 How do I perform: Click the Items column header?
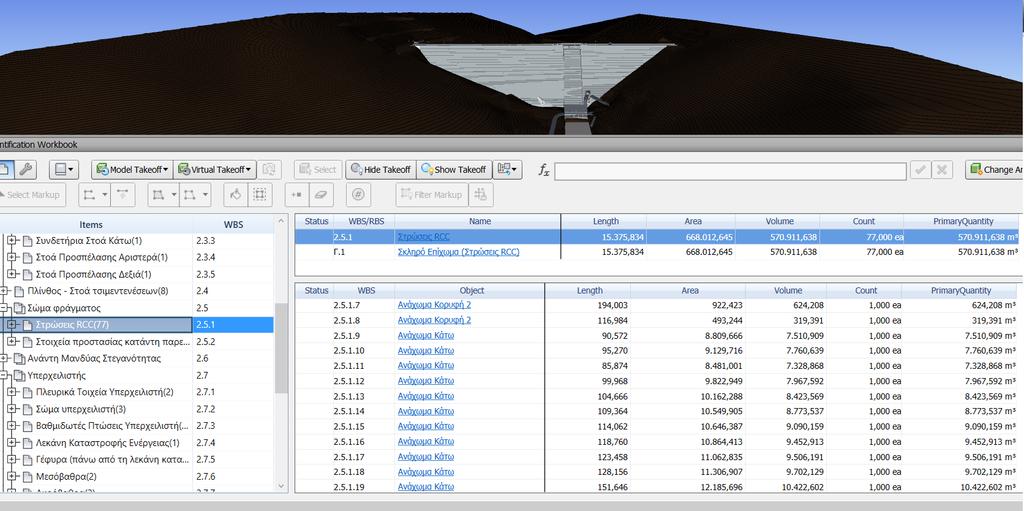tap(91, 224)
